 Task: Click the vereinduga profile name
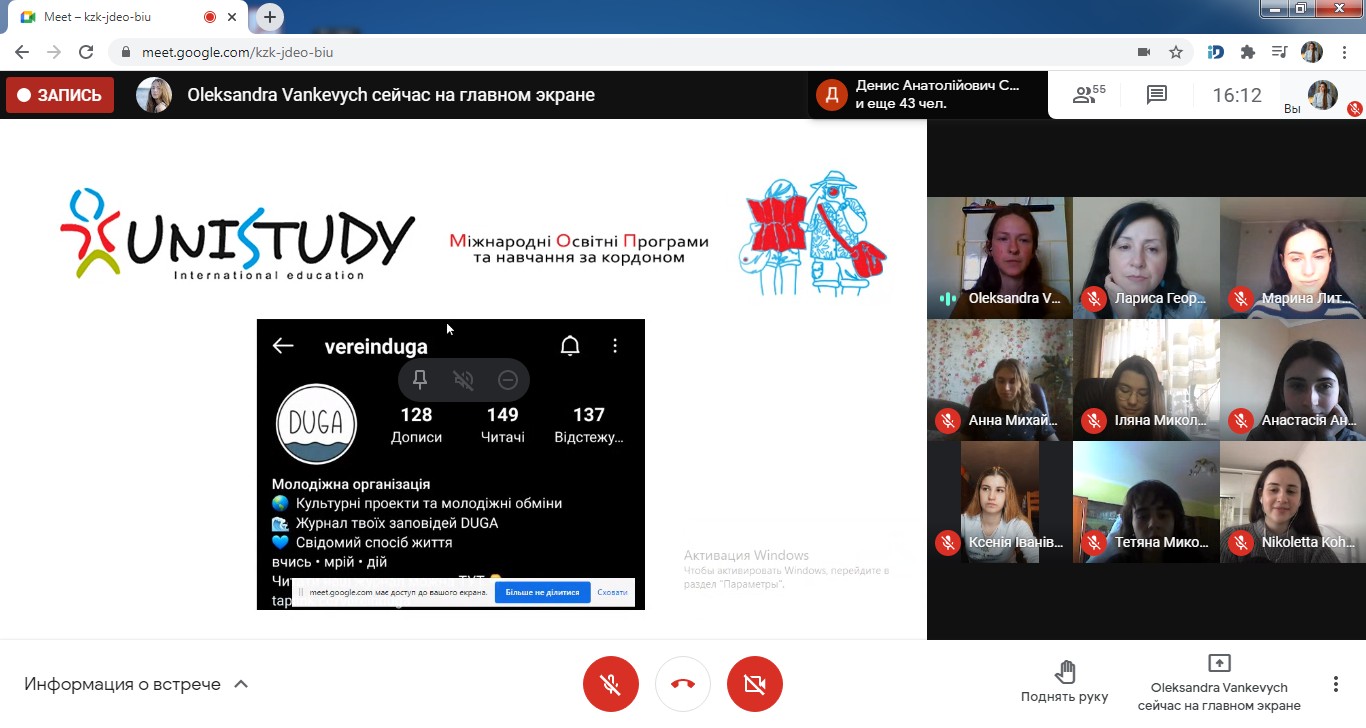point(376,346)
